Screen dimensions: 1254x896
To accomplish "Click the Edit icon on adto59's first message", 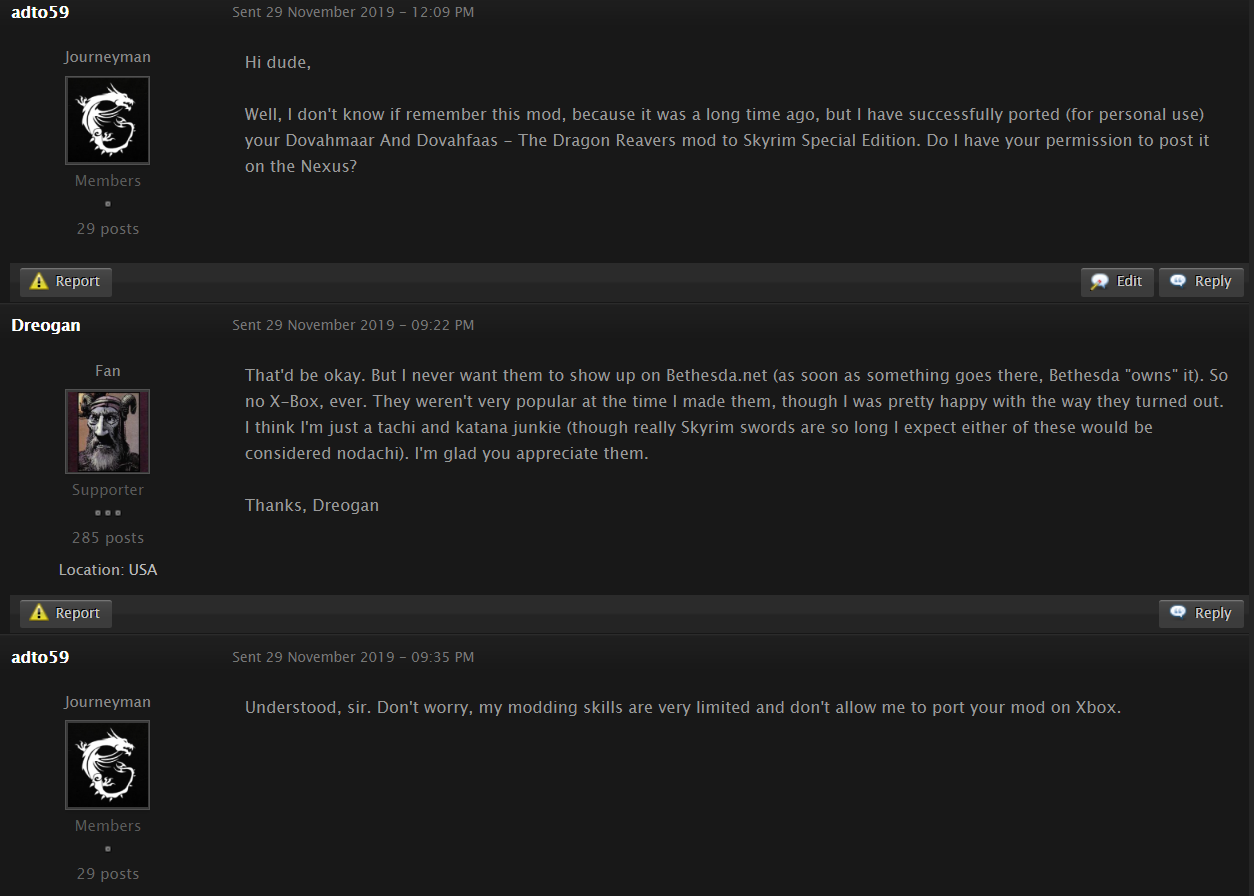I will (x=1100, y=282).
